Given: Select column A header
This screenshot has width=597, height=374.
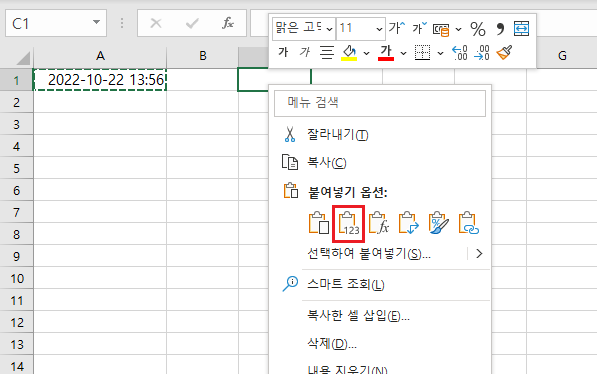Looking at the screenshot, I should click(100, 56).
